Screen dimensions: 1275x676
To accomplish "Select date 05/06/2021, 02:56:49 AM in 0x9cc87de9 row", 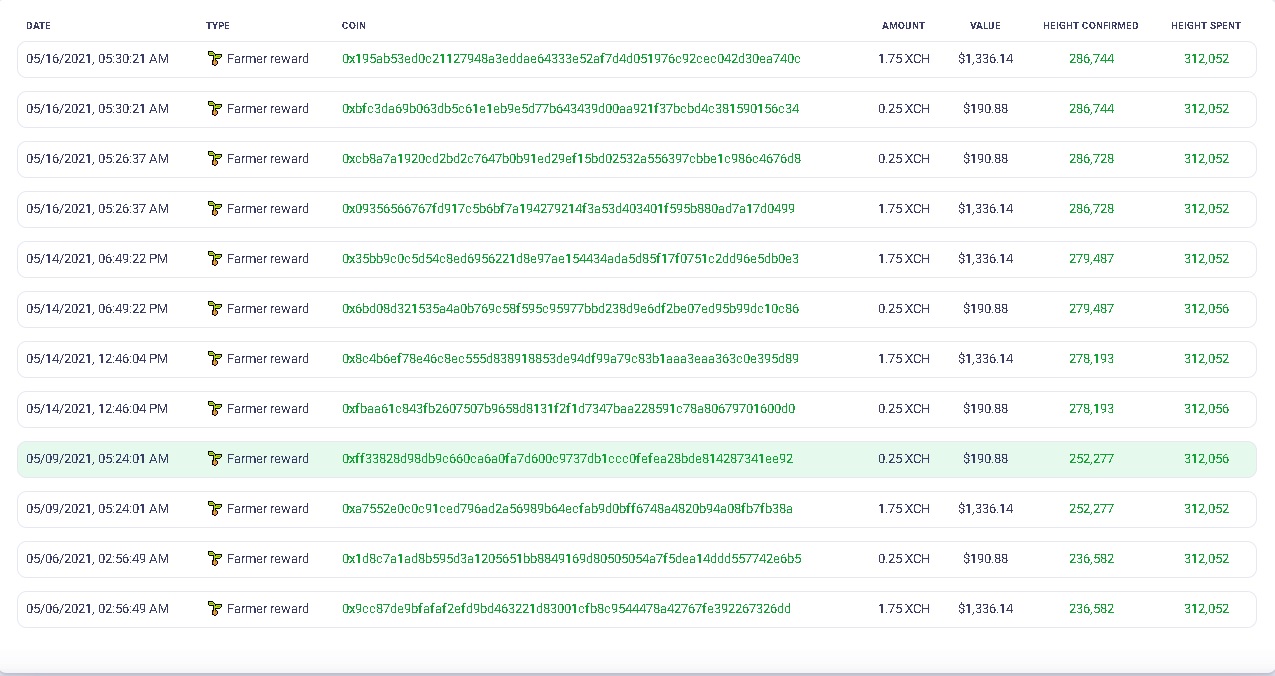I will 97,609.
